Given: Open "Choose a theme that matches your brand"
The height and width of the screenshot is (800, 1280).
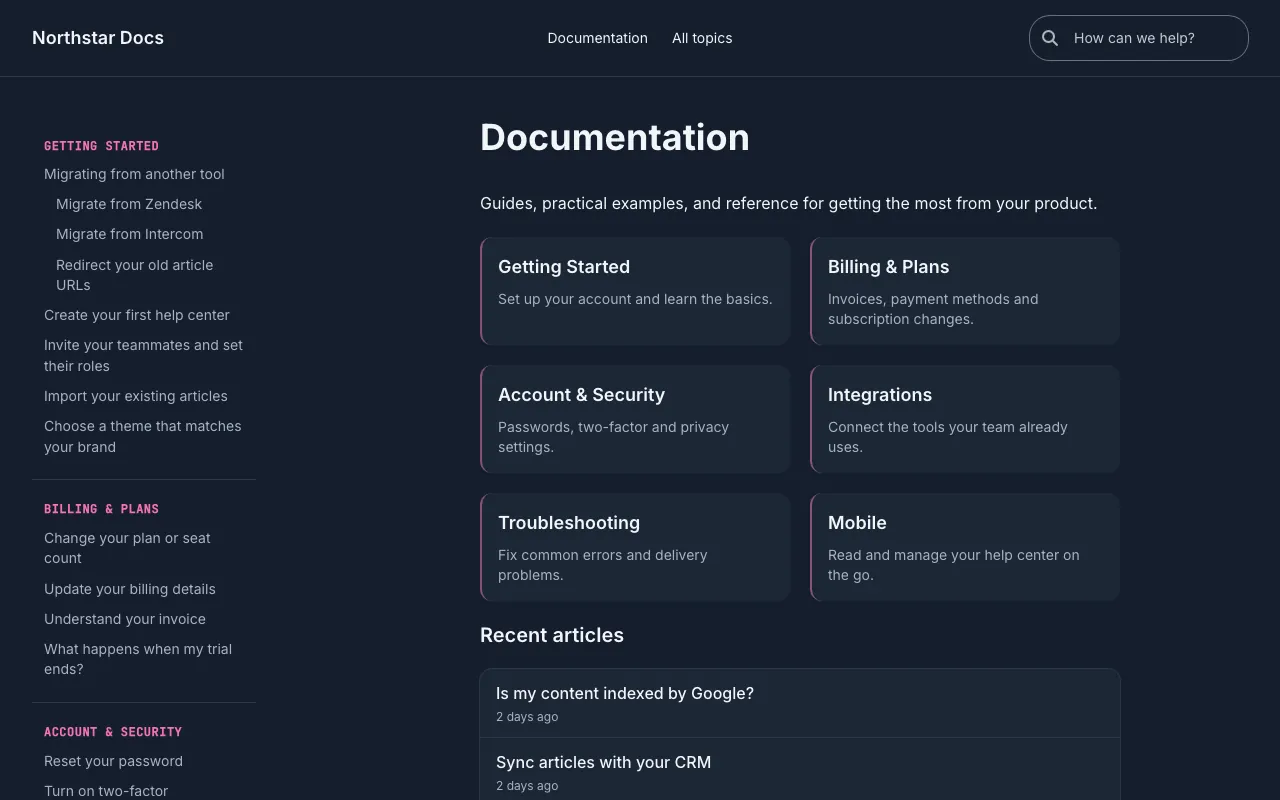Looking at the screenshot, I should pyautogui.click(x=143, y=436).
